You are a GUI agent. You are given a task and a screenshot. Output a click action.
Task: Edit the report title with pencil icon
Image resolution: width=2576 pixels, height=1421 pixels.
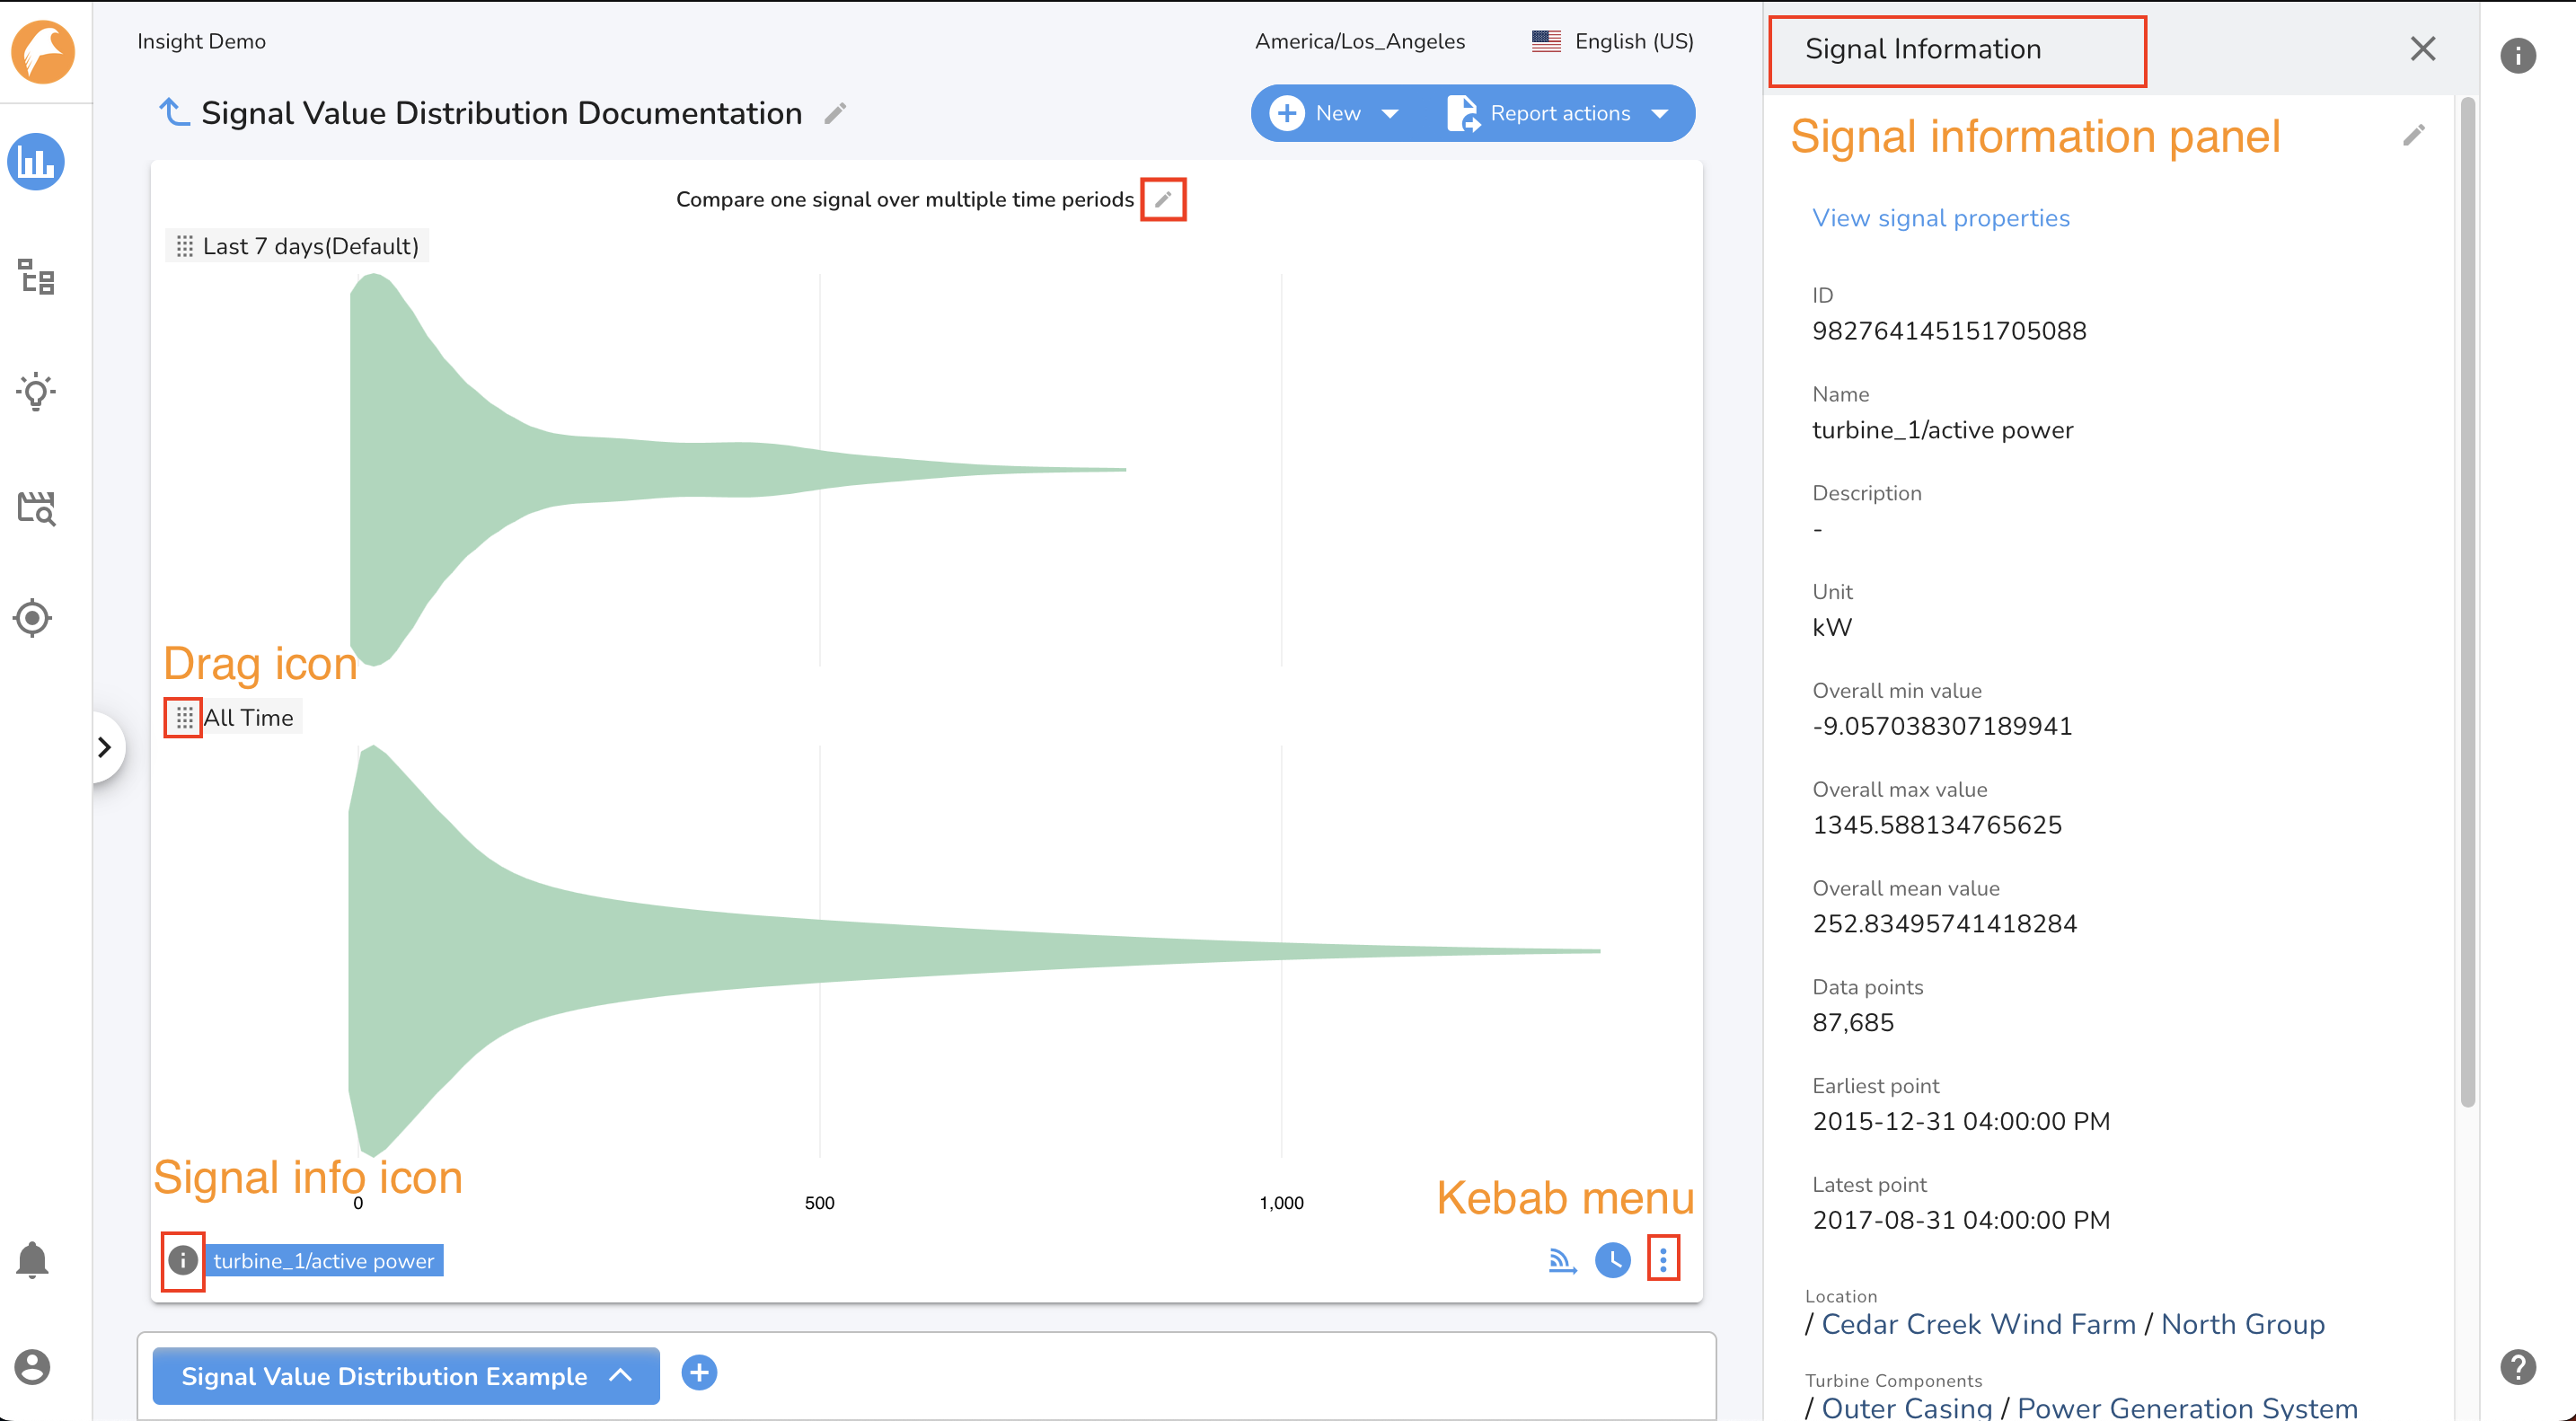coord(835,113)
